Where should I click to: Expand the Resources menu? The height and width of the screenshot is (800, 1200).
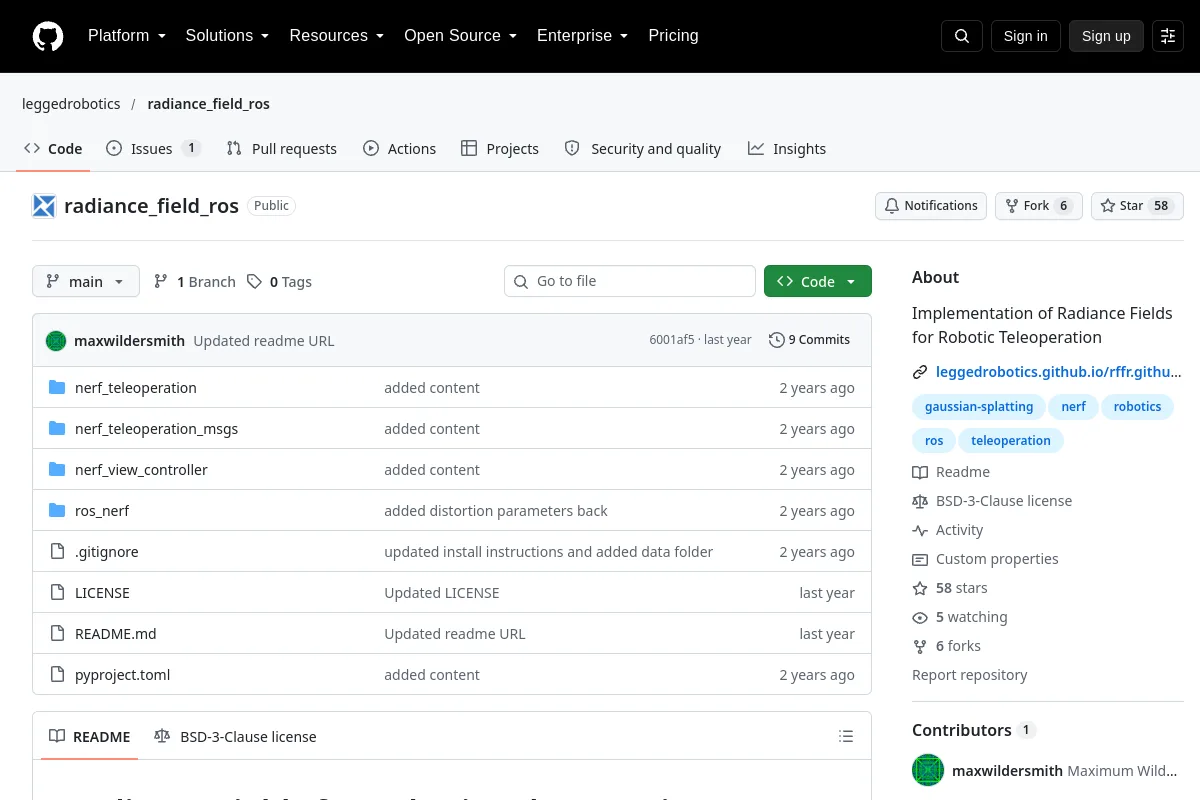pos(337,36)
